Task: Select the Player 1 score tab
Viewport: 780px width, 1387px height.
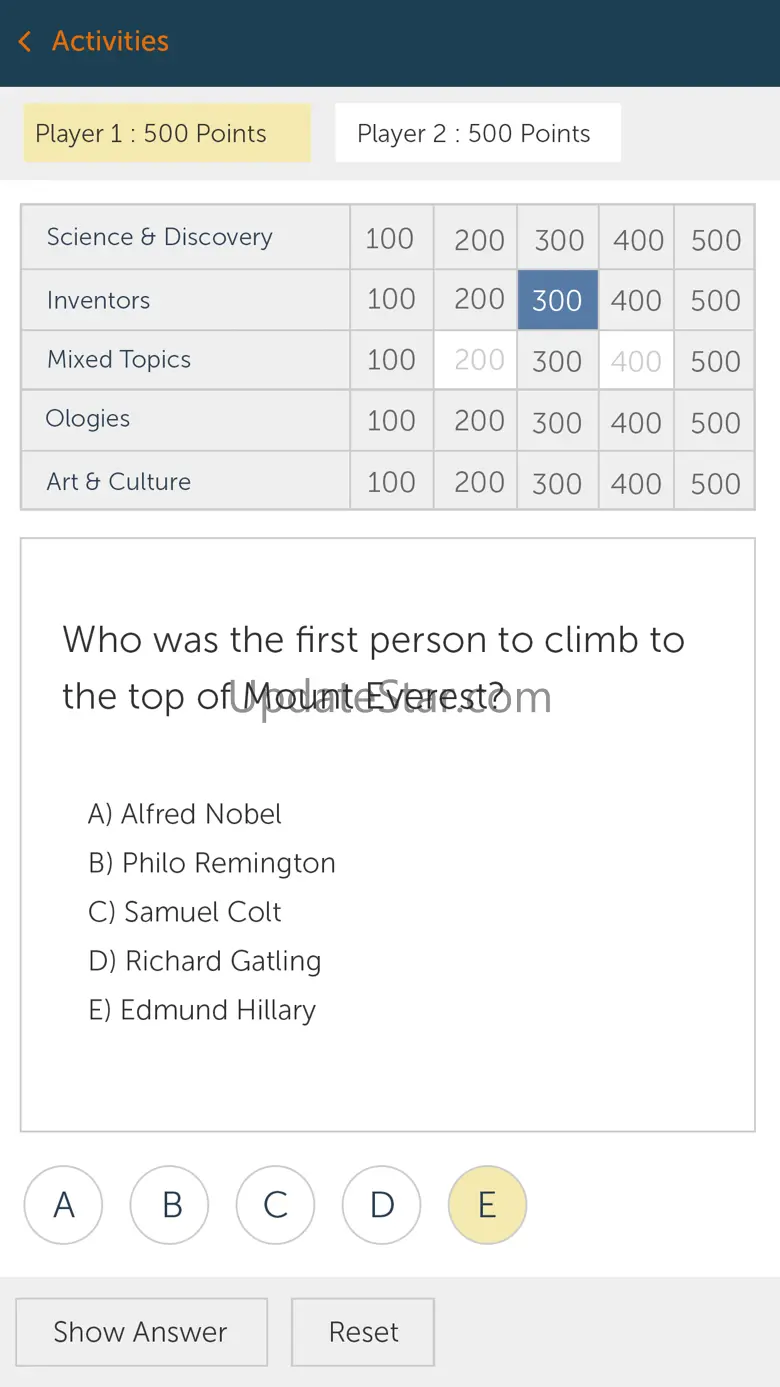Action: coord(167,133)
